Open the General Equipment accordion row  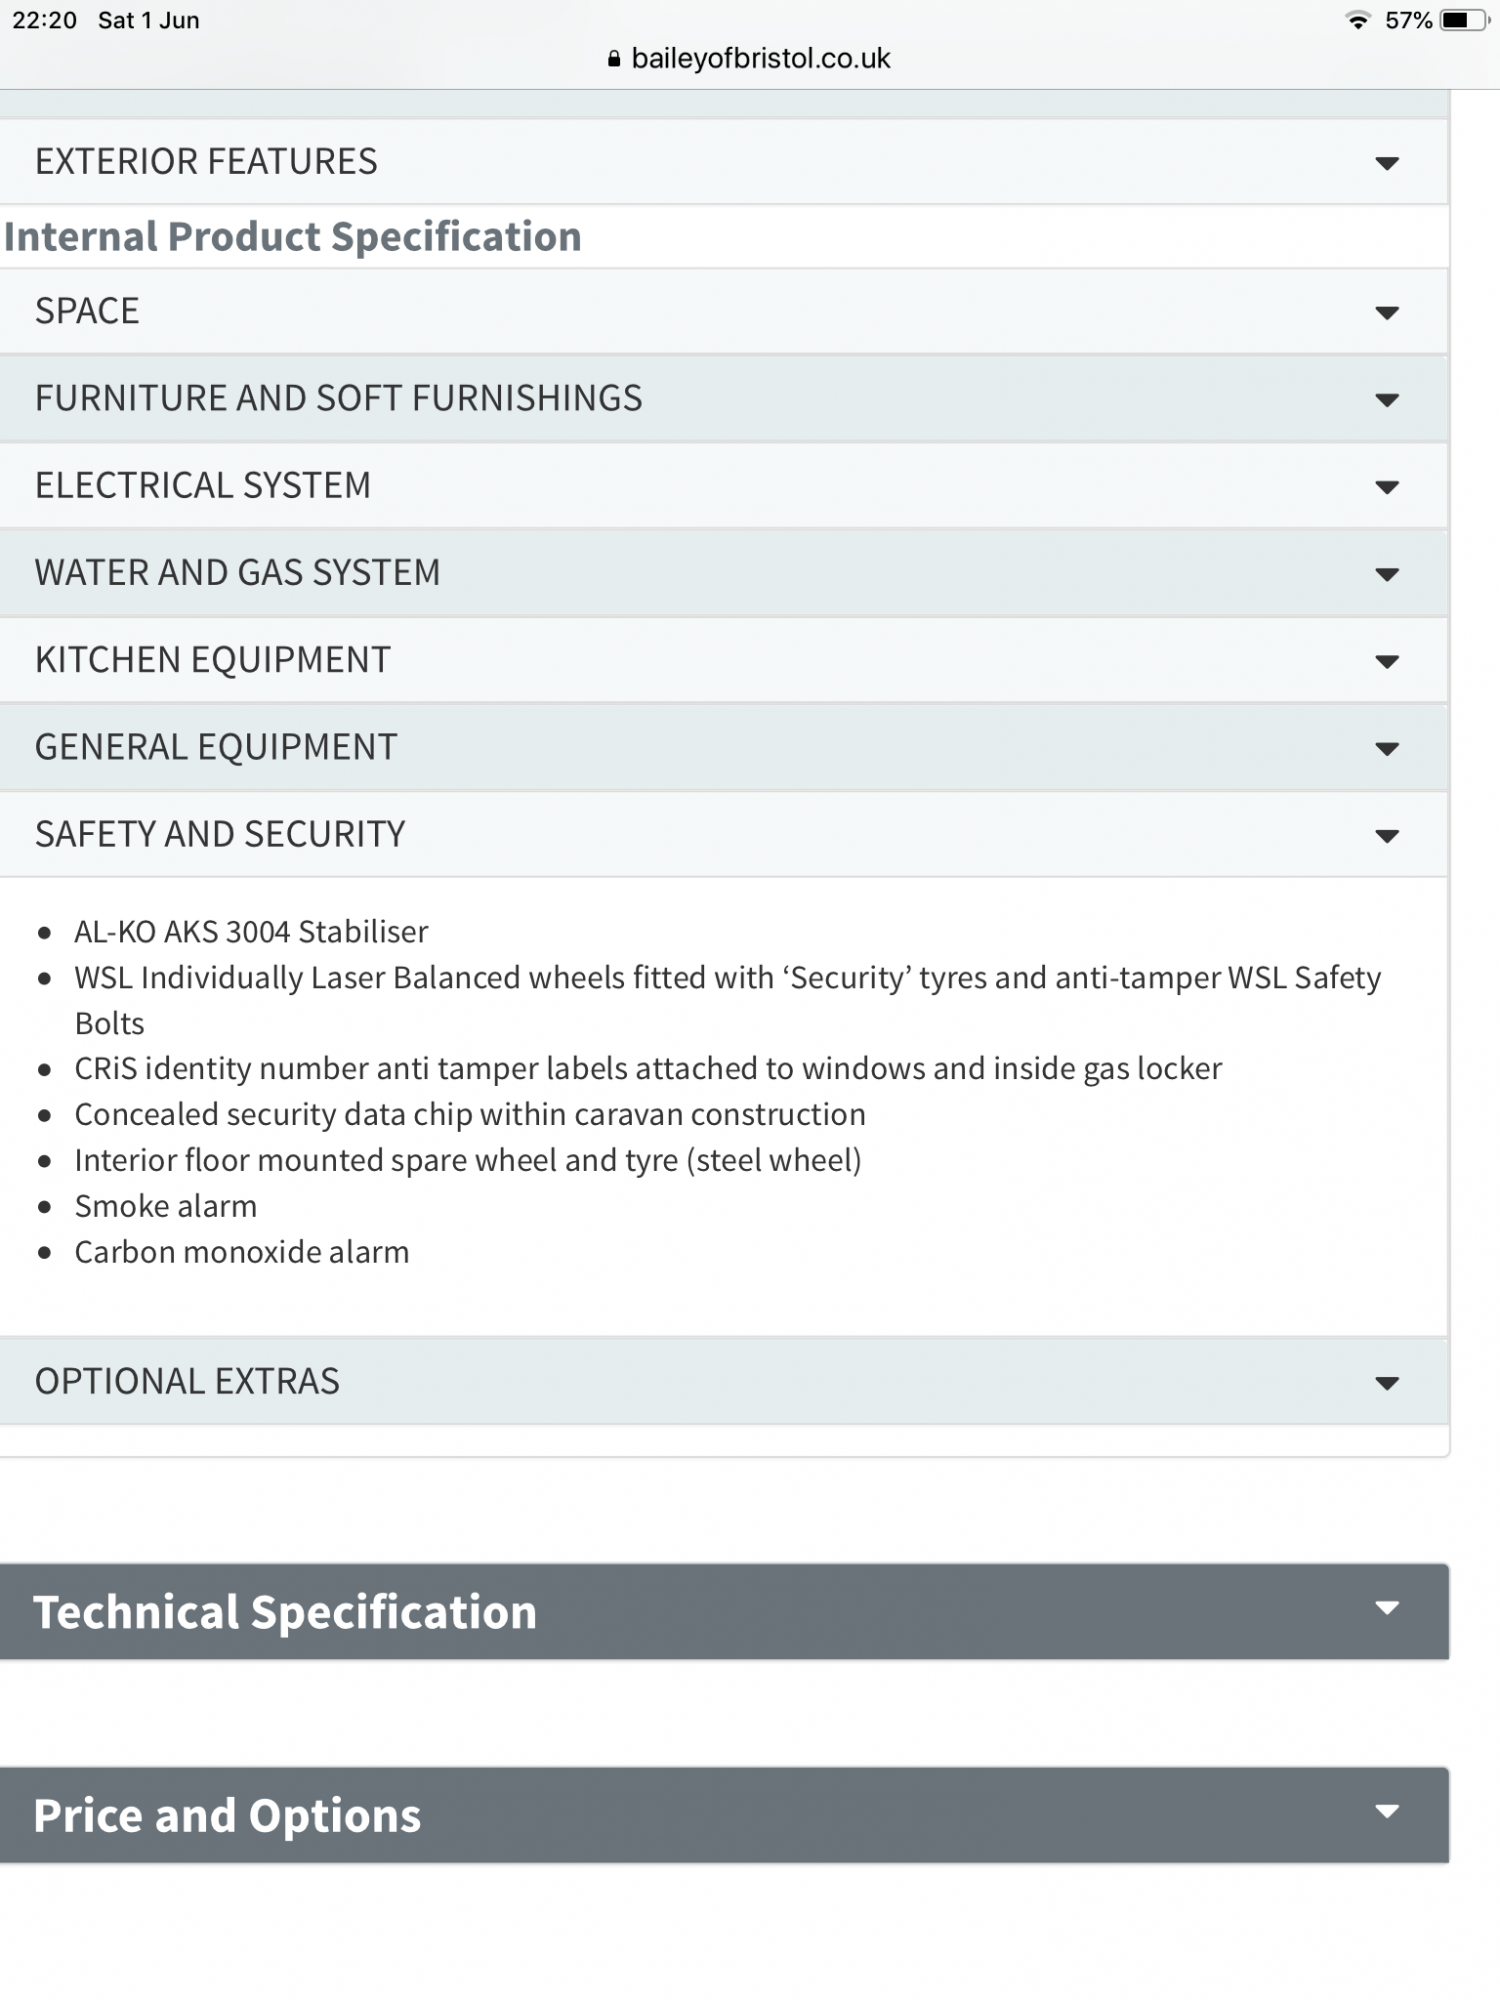click(x=724, y=747)
